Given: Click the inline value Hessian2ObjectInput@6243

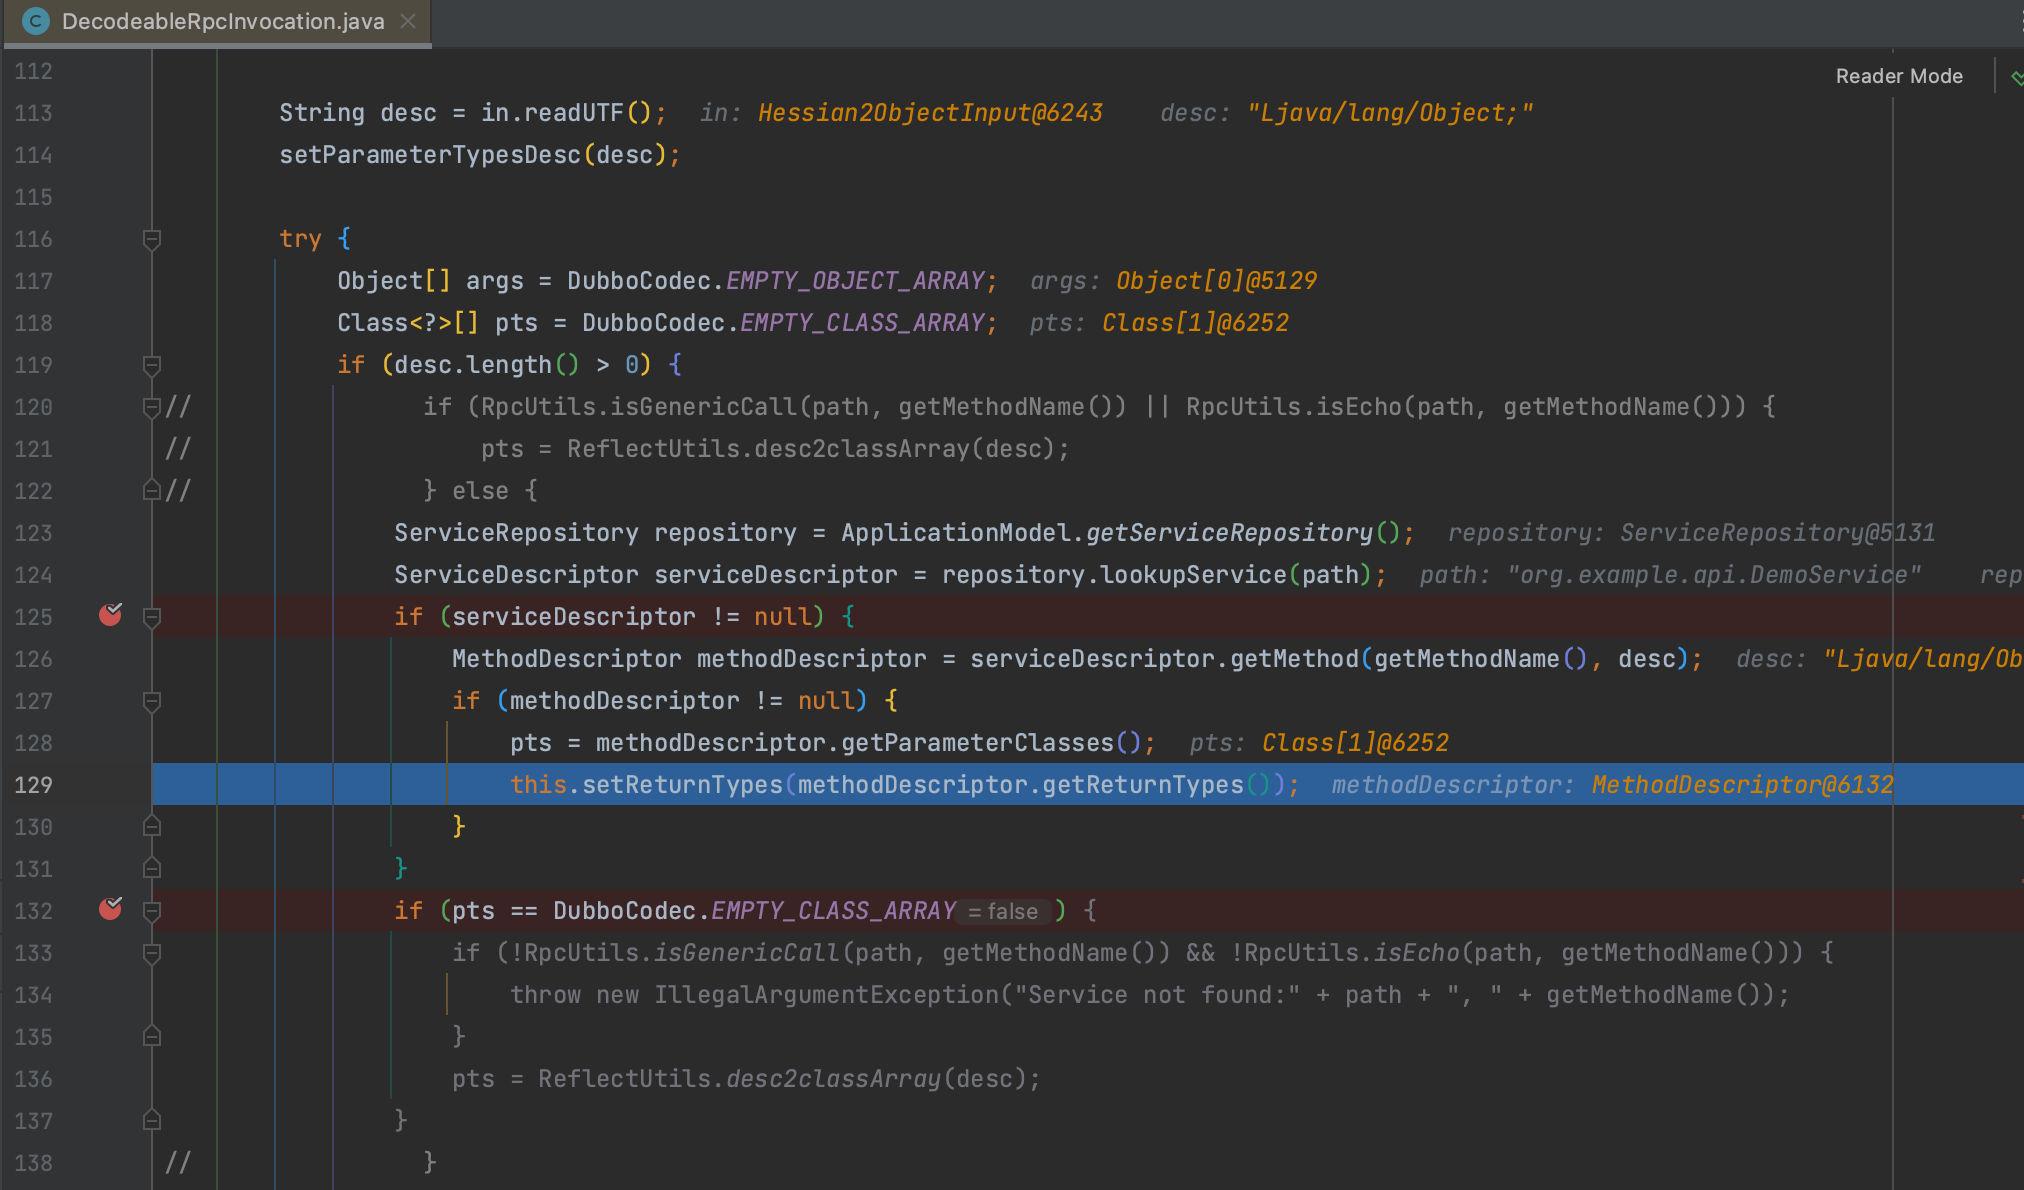Looking at the screenshot, I should pos(930,113).
